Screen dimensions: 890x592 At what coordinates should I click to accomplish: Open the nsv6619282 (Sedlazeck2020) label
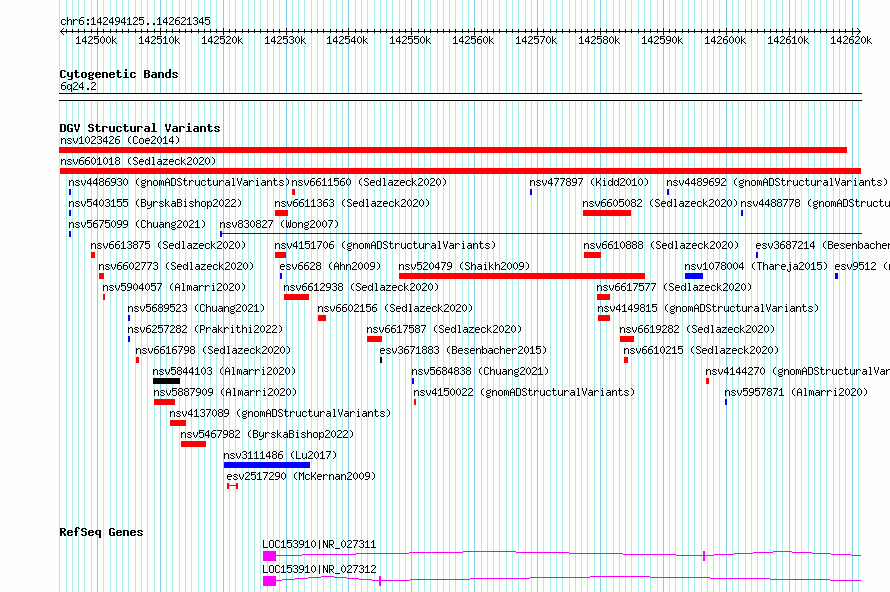(x=697, y=329)
